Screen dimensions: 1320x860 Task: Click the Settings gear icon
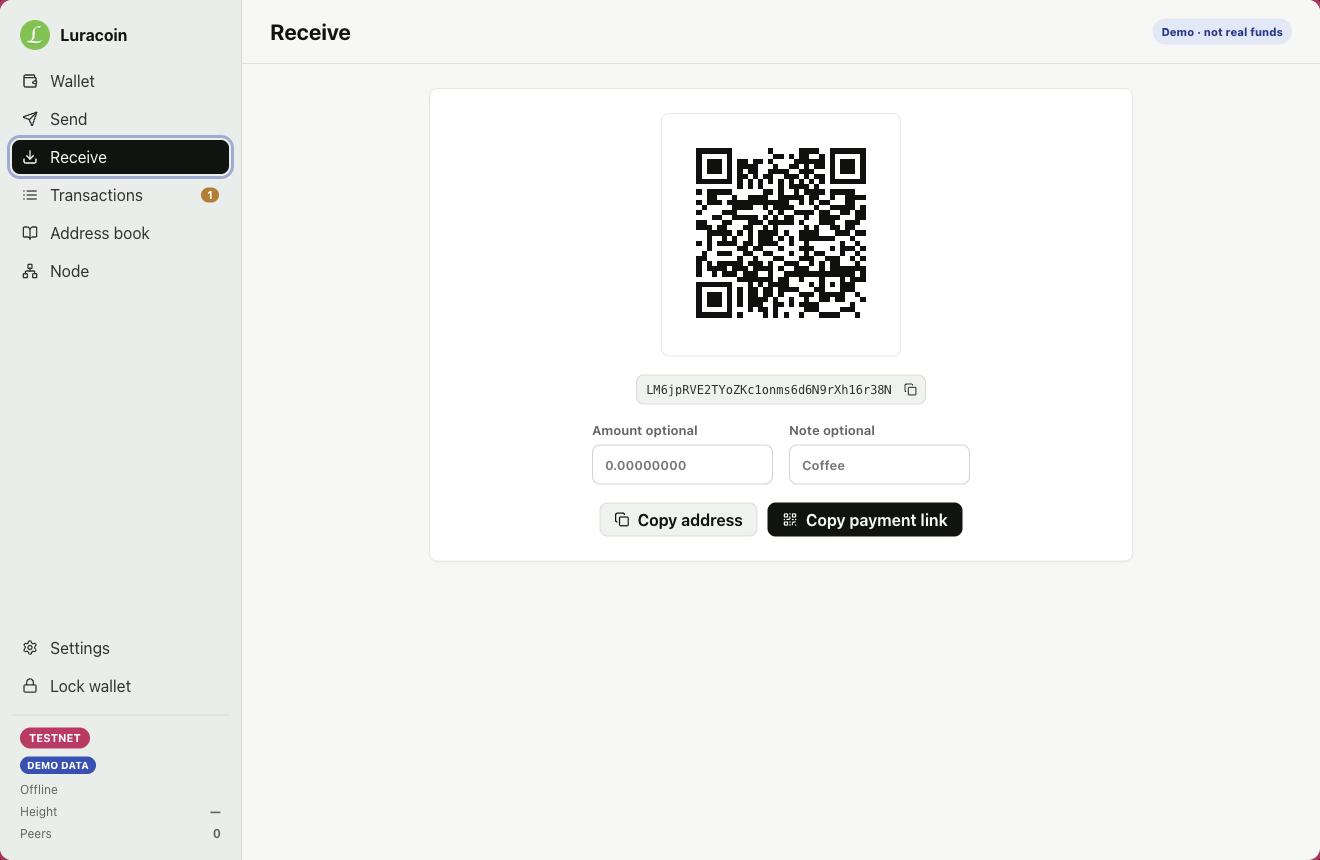click(30, 648)
